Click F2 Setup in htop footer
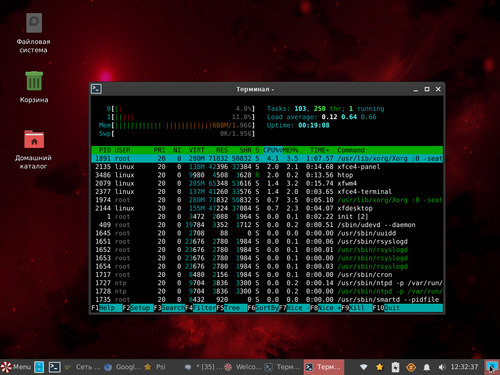The height and width of the screenshot is (375, 500). 138,308
